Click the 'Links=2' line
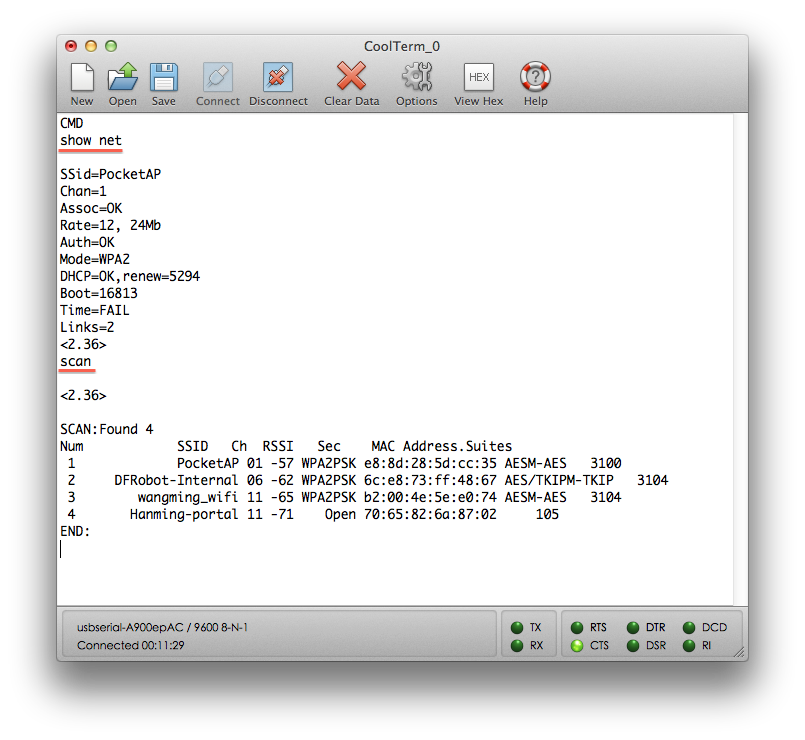 click(87, 327)
